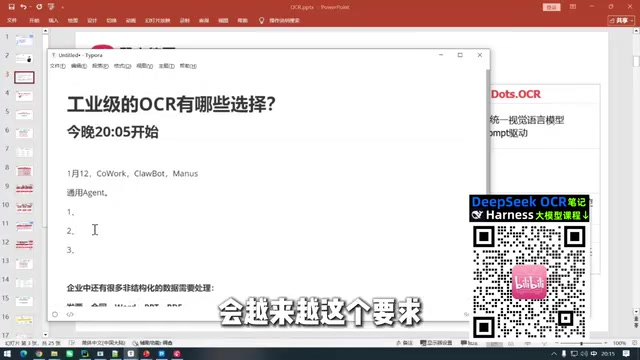Select slide 1 thumbnail
This screenshot has width=640, height=360.
pyautogui.click(x=24, y=40)
